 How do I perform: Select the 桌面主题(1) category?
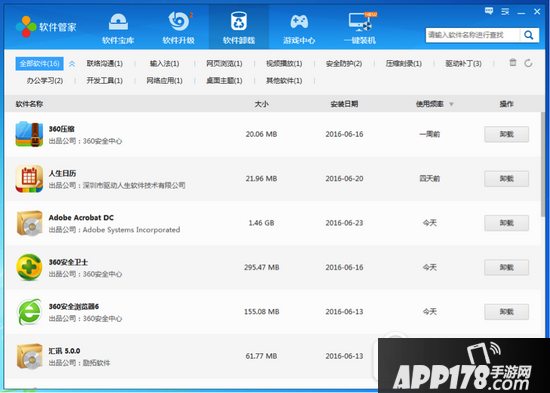224,81
